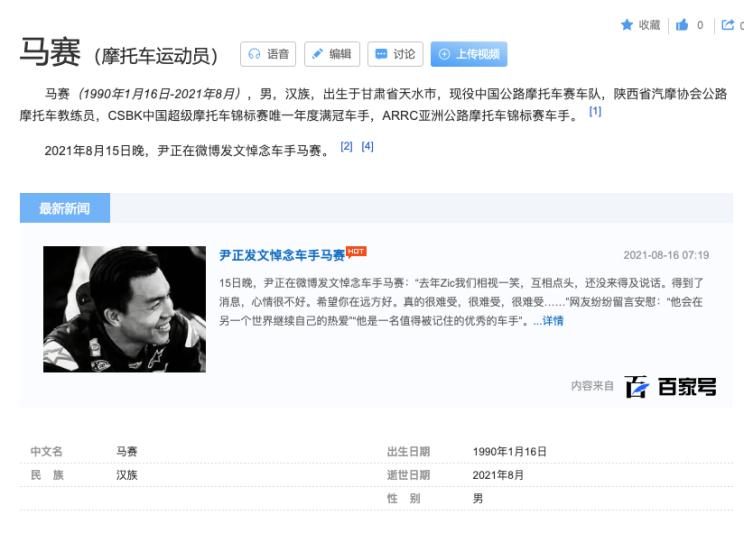Click the pencil icon in 编辑 button

(x=317, y=54)
